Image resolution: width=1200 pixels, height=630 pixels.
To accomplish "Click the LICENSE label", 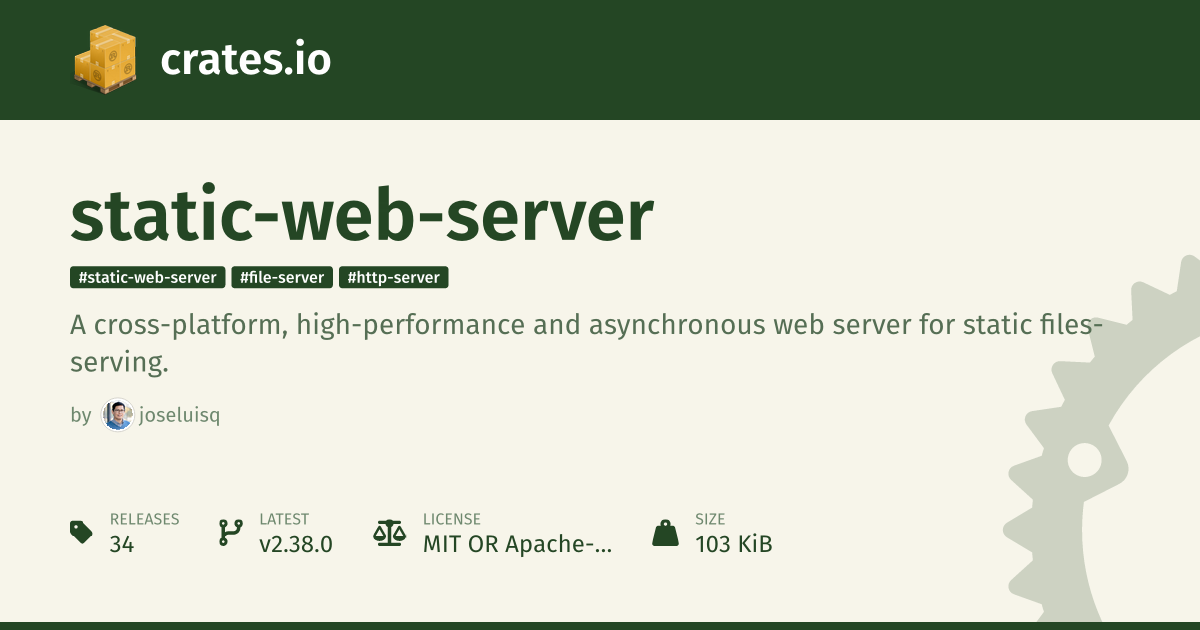I will 452,519.
